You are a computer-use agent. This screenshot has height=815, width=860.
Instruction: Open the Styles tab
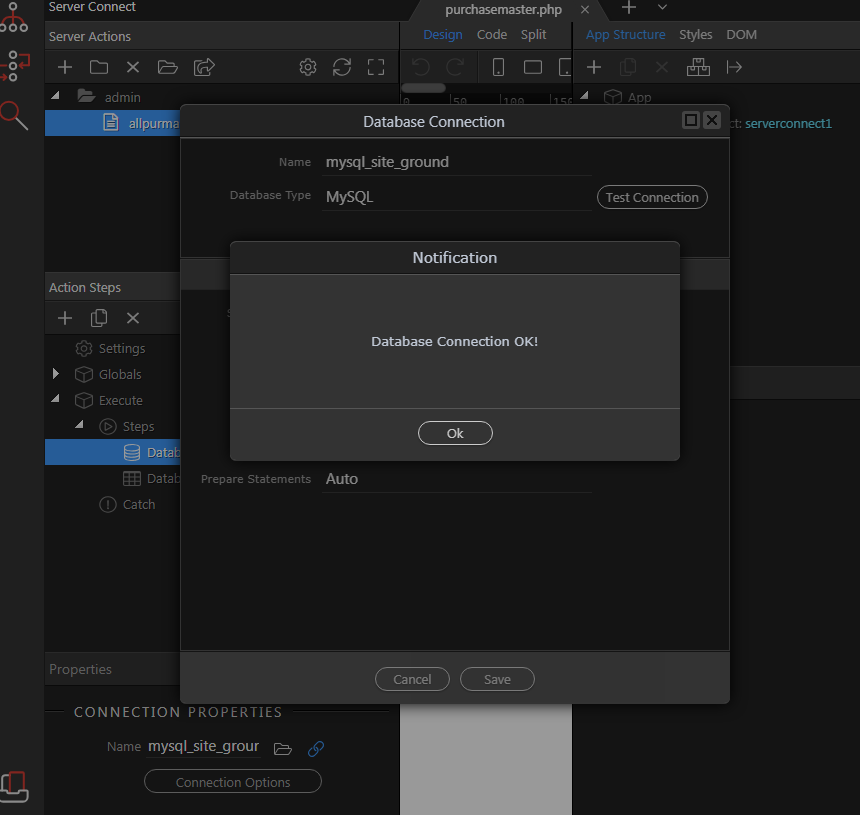click(x=695, y=34)
